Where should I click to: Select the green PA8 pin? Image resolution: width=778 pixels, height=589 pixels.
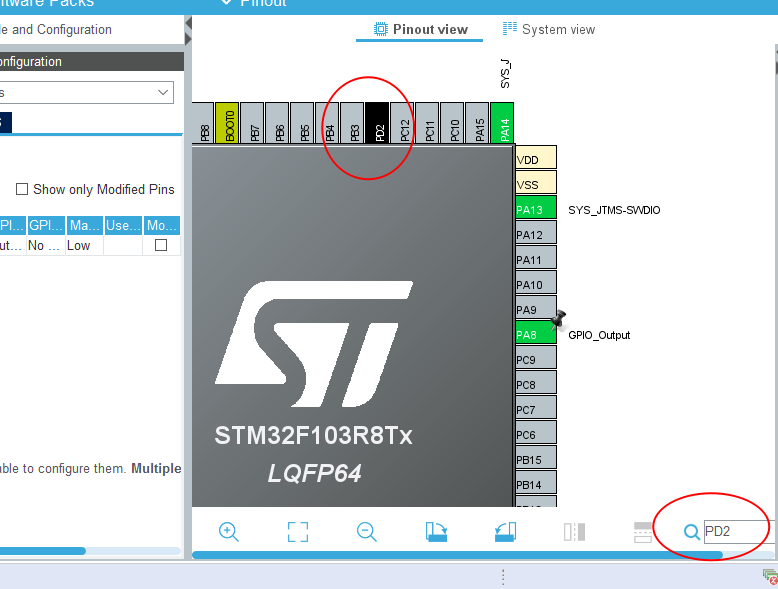536,332
